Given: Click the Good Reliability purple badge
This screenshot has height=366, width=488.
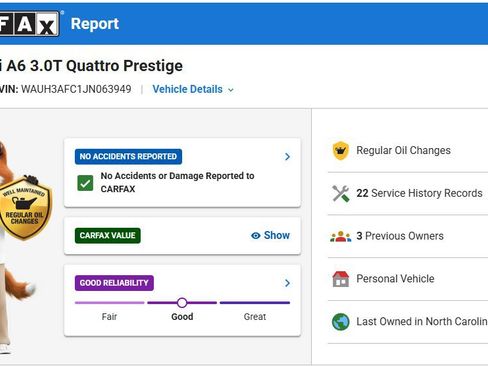Looking at the screenshot, I should point(114,283).
